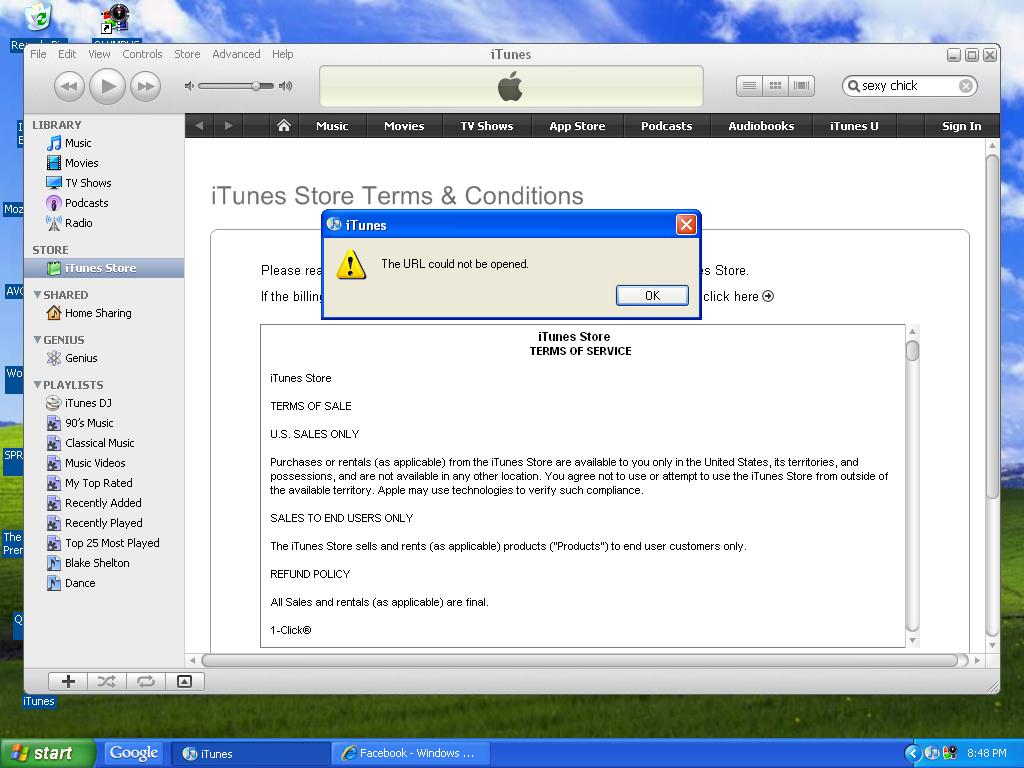Open the TV Shows store tab
Viewport: 1024px width, 768px height.
487,126
